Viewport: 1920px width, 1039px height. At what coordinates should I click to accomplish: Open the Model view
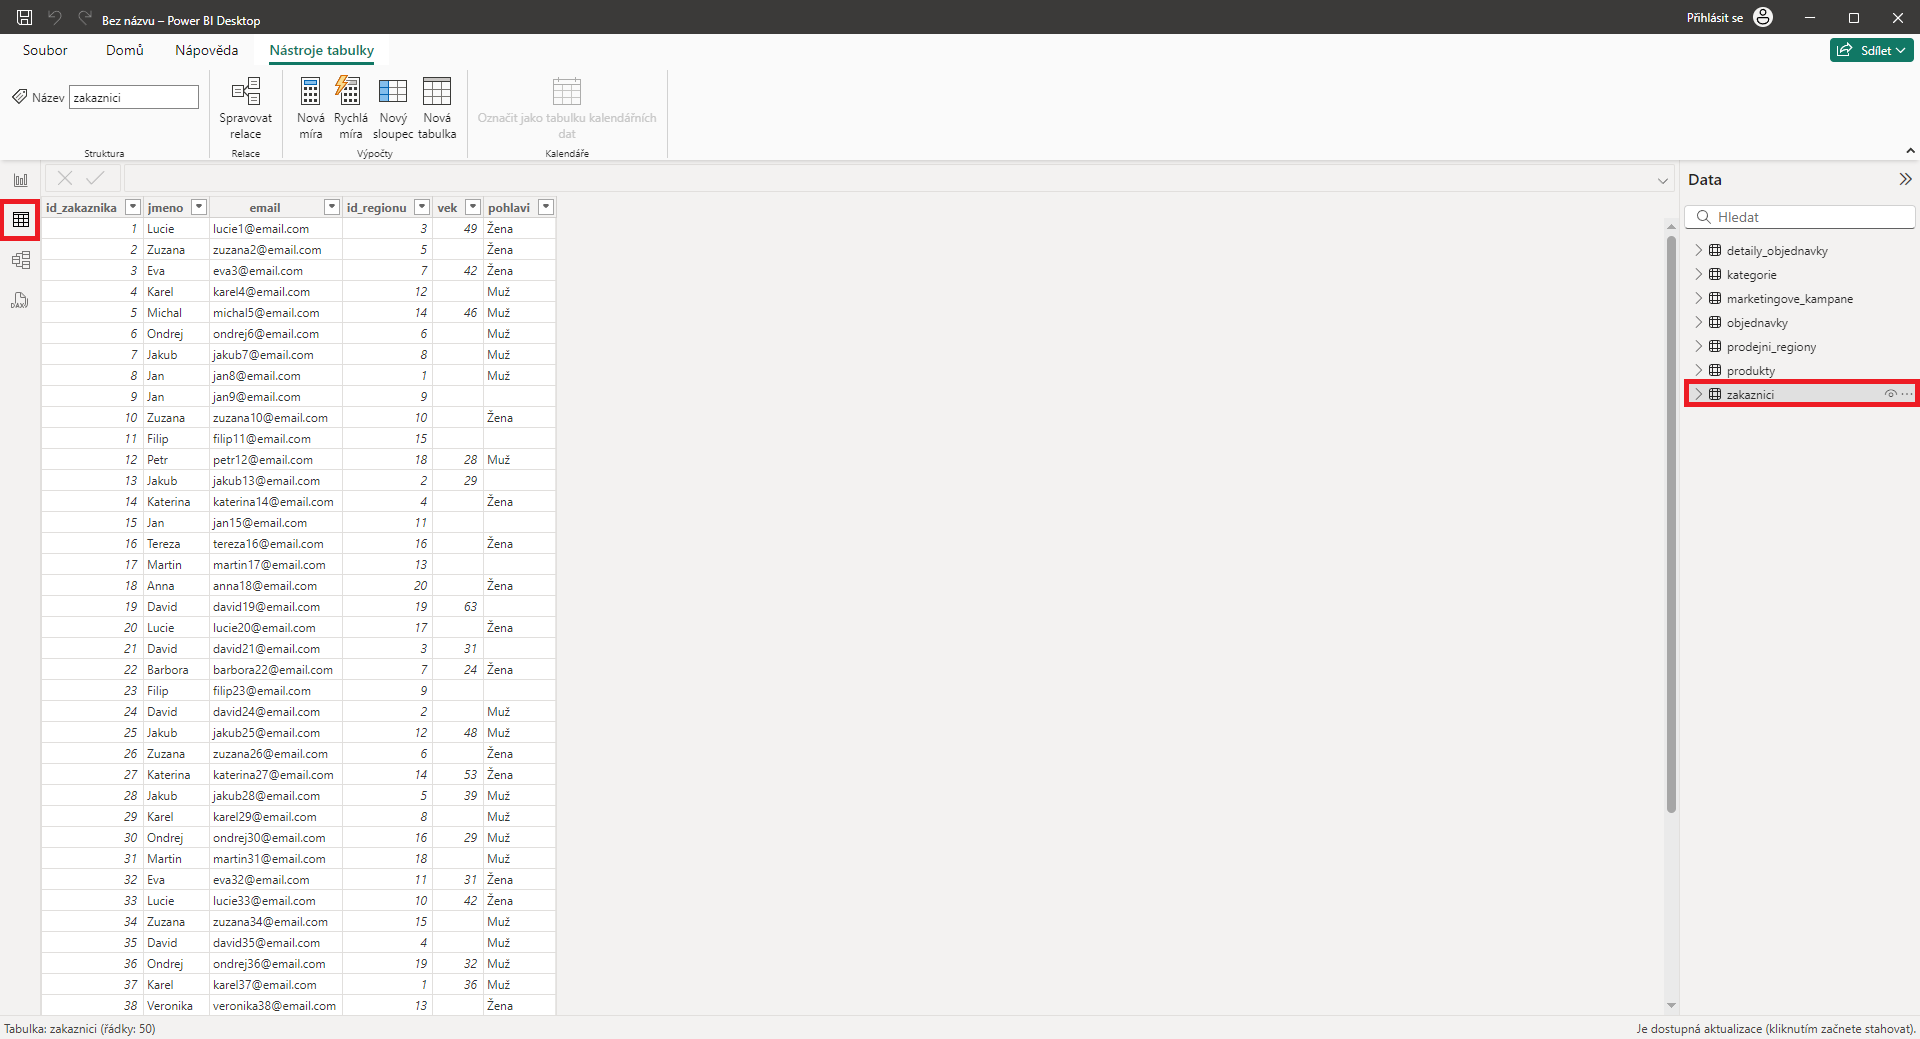[x=20, y=260]
